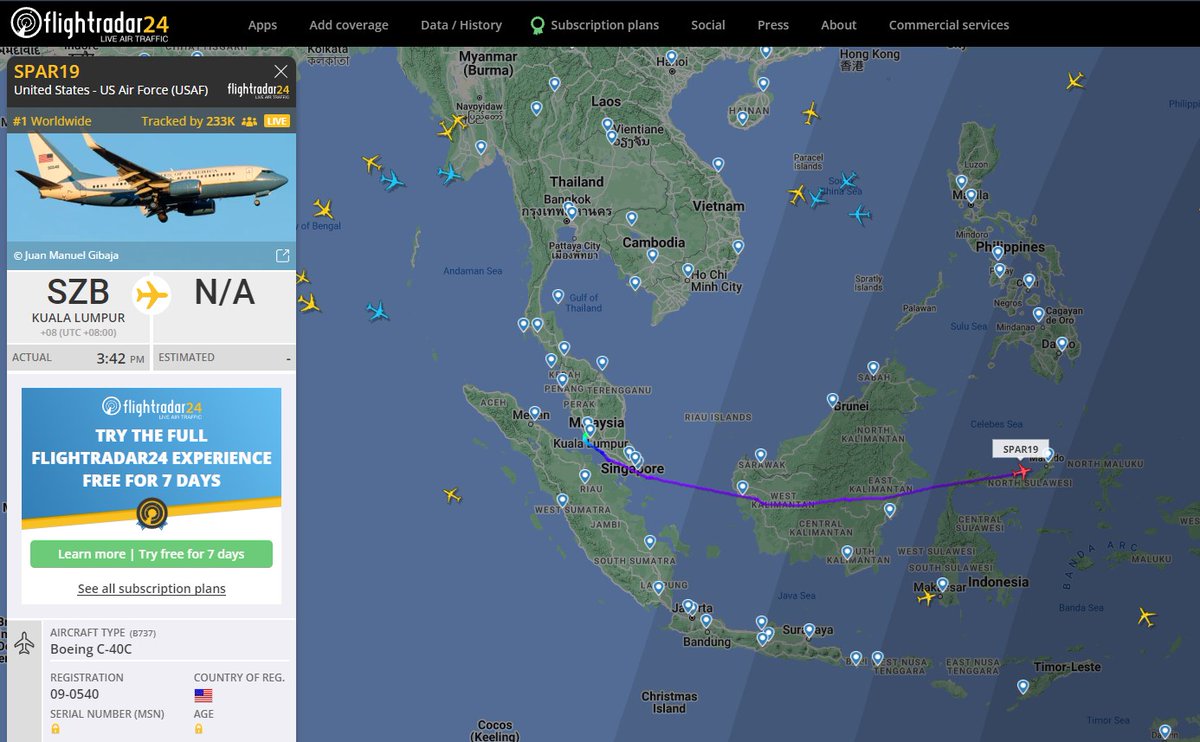The width and height of the screenshot is (1200, 742).
Task: Click yellow plane icon between SZB and N/A
Action: tap(152, 295)
